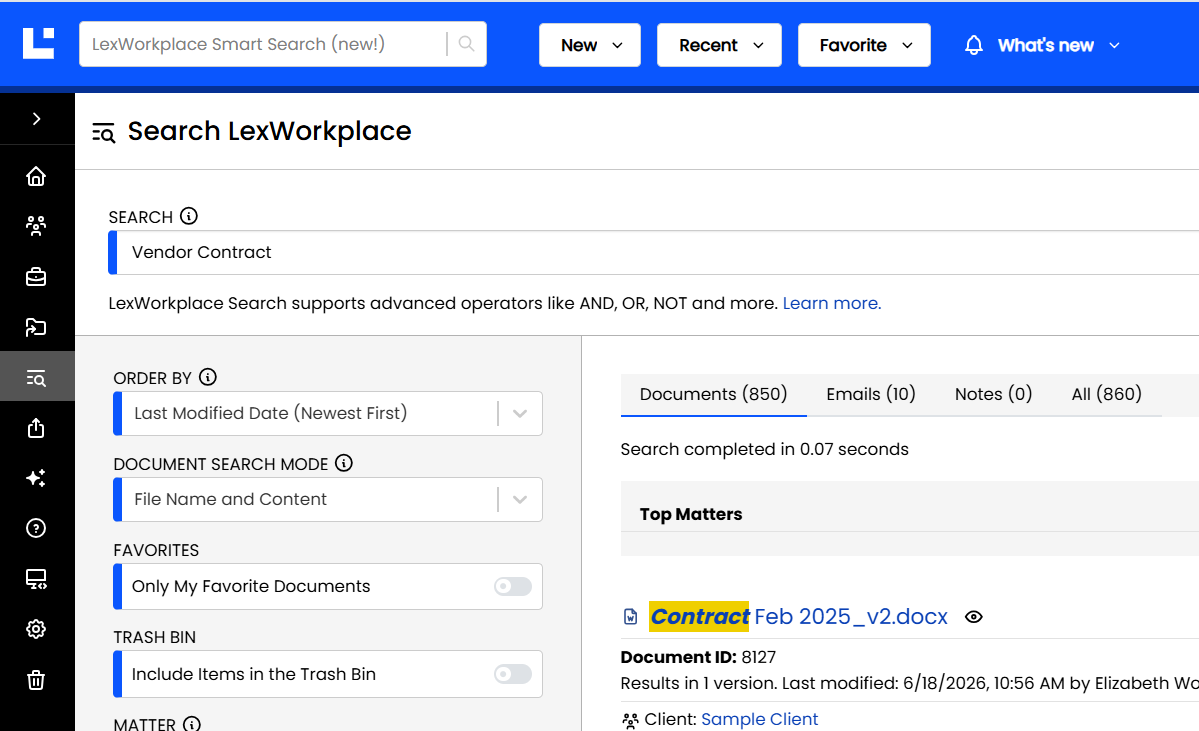Click the info icon next to MATTER
This screenshot has width=1199, height=731.
tap(192, 723)
